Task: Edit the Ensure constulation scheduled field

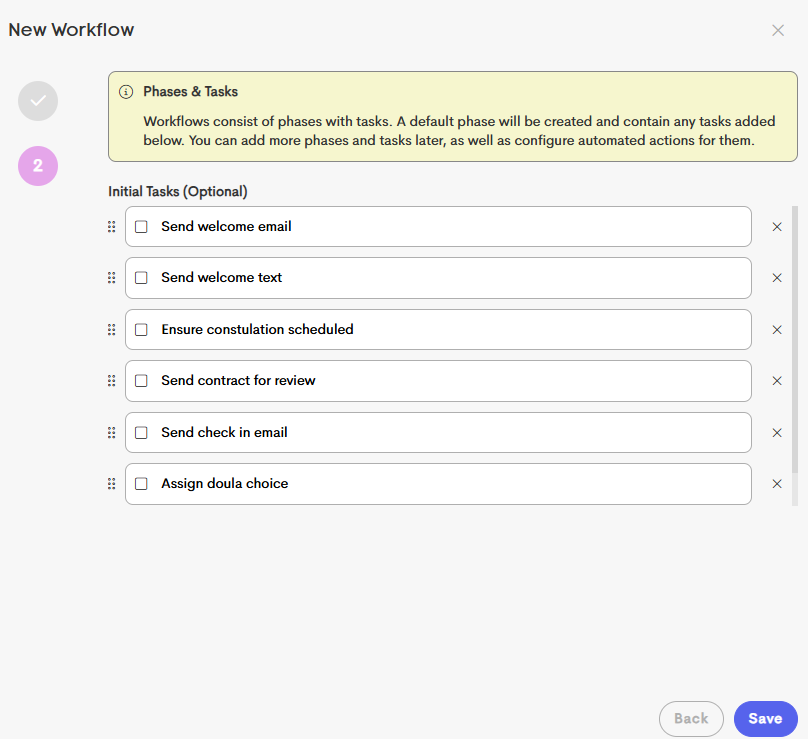Action: coord(438,330)
